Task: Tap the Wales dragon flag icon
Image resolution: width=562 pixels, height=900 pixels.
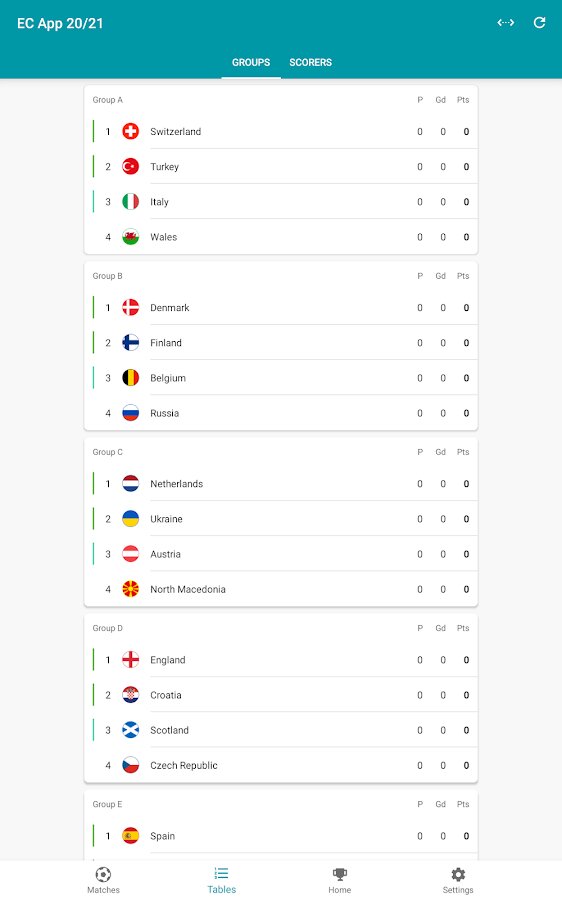Action: point(131,237)
